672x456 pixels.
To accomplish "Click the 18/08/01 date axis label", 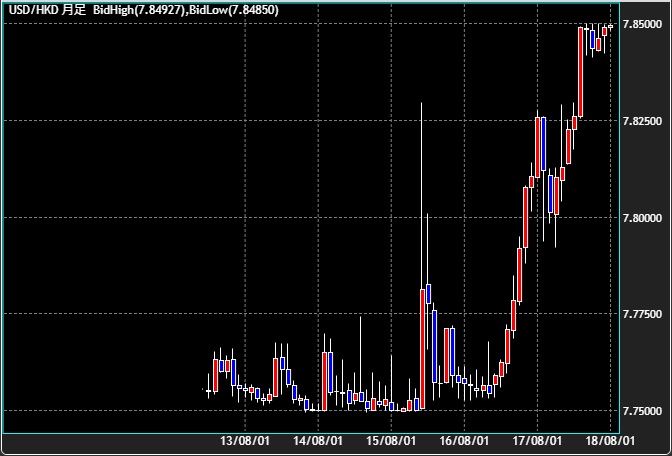I will pyautogui.click(x=610, y=441).
